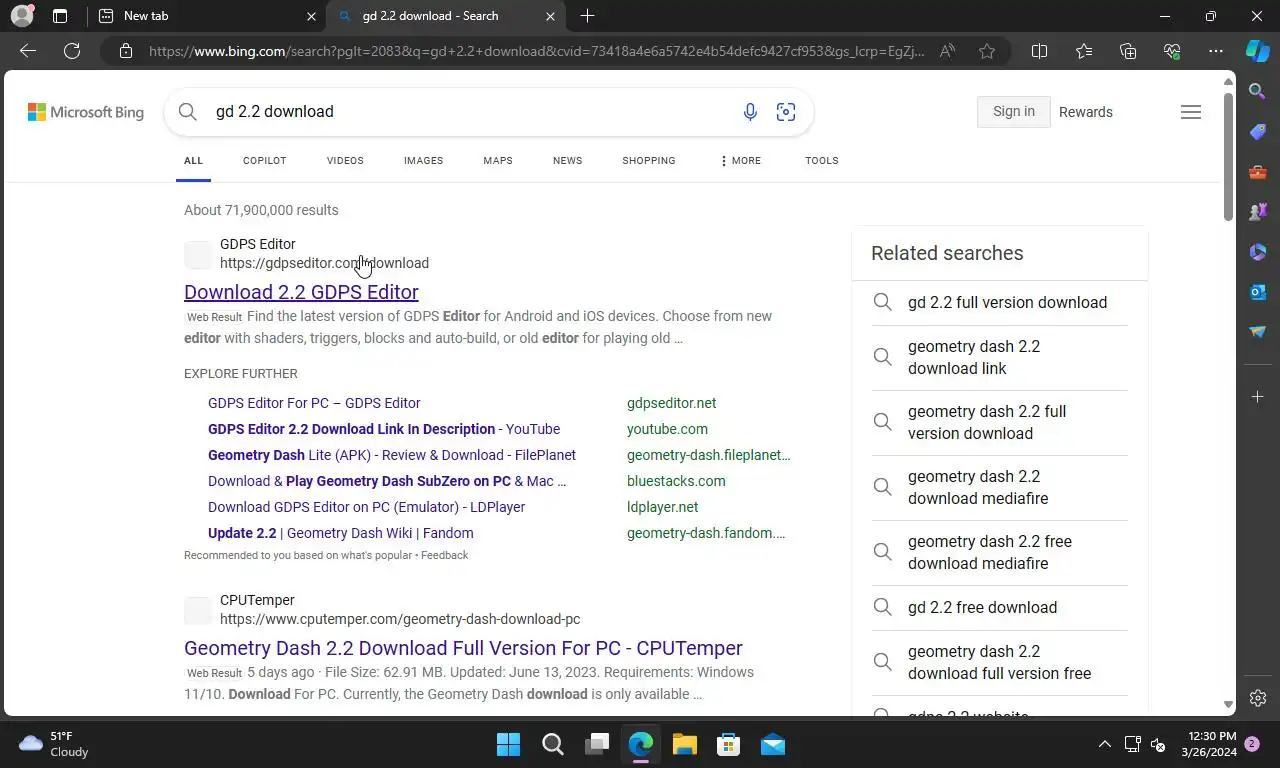Screen dimensions: 1280x768
Task: Expand the MORE search options dropdown
Action: (740, 160)
